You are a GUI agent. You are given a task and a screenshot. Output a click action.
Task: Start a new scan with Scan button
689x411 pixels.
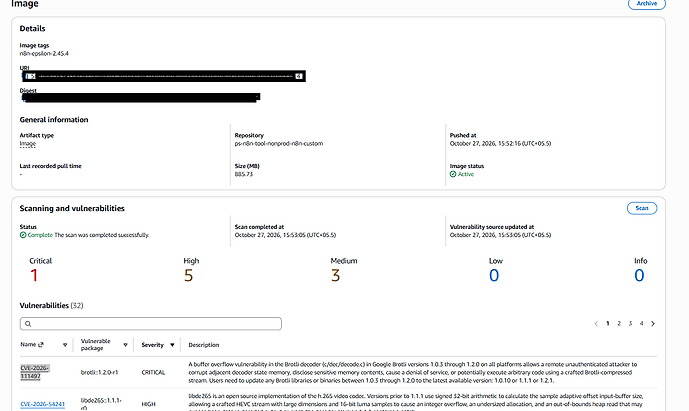(x=642, y=208)
